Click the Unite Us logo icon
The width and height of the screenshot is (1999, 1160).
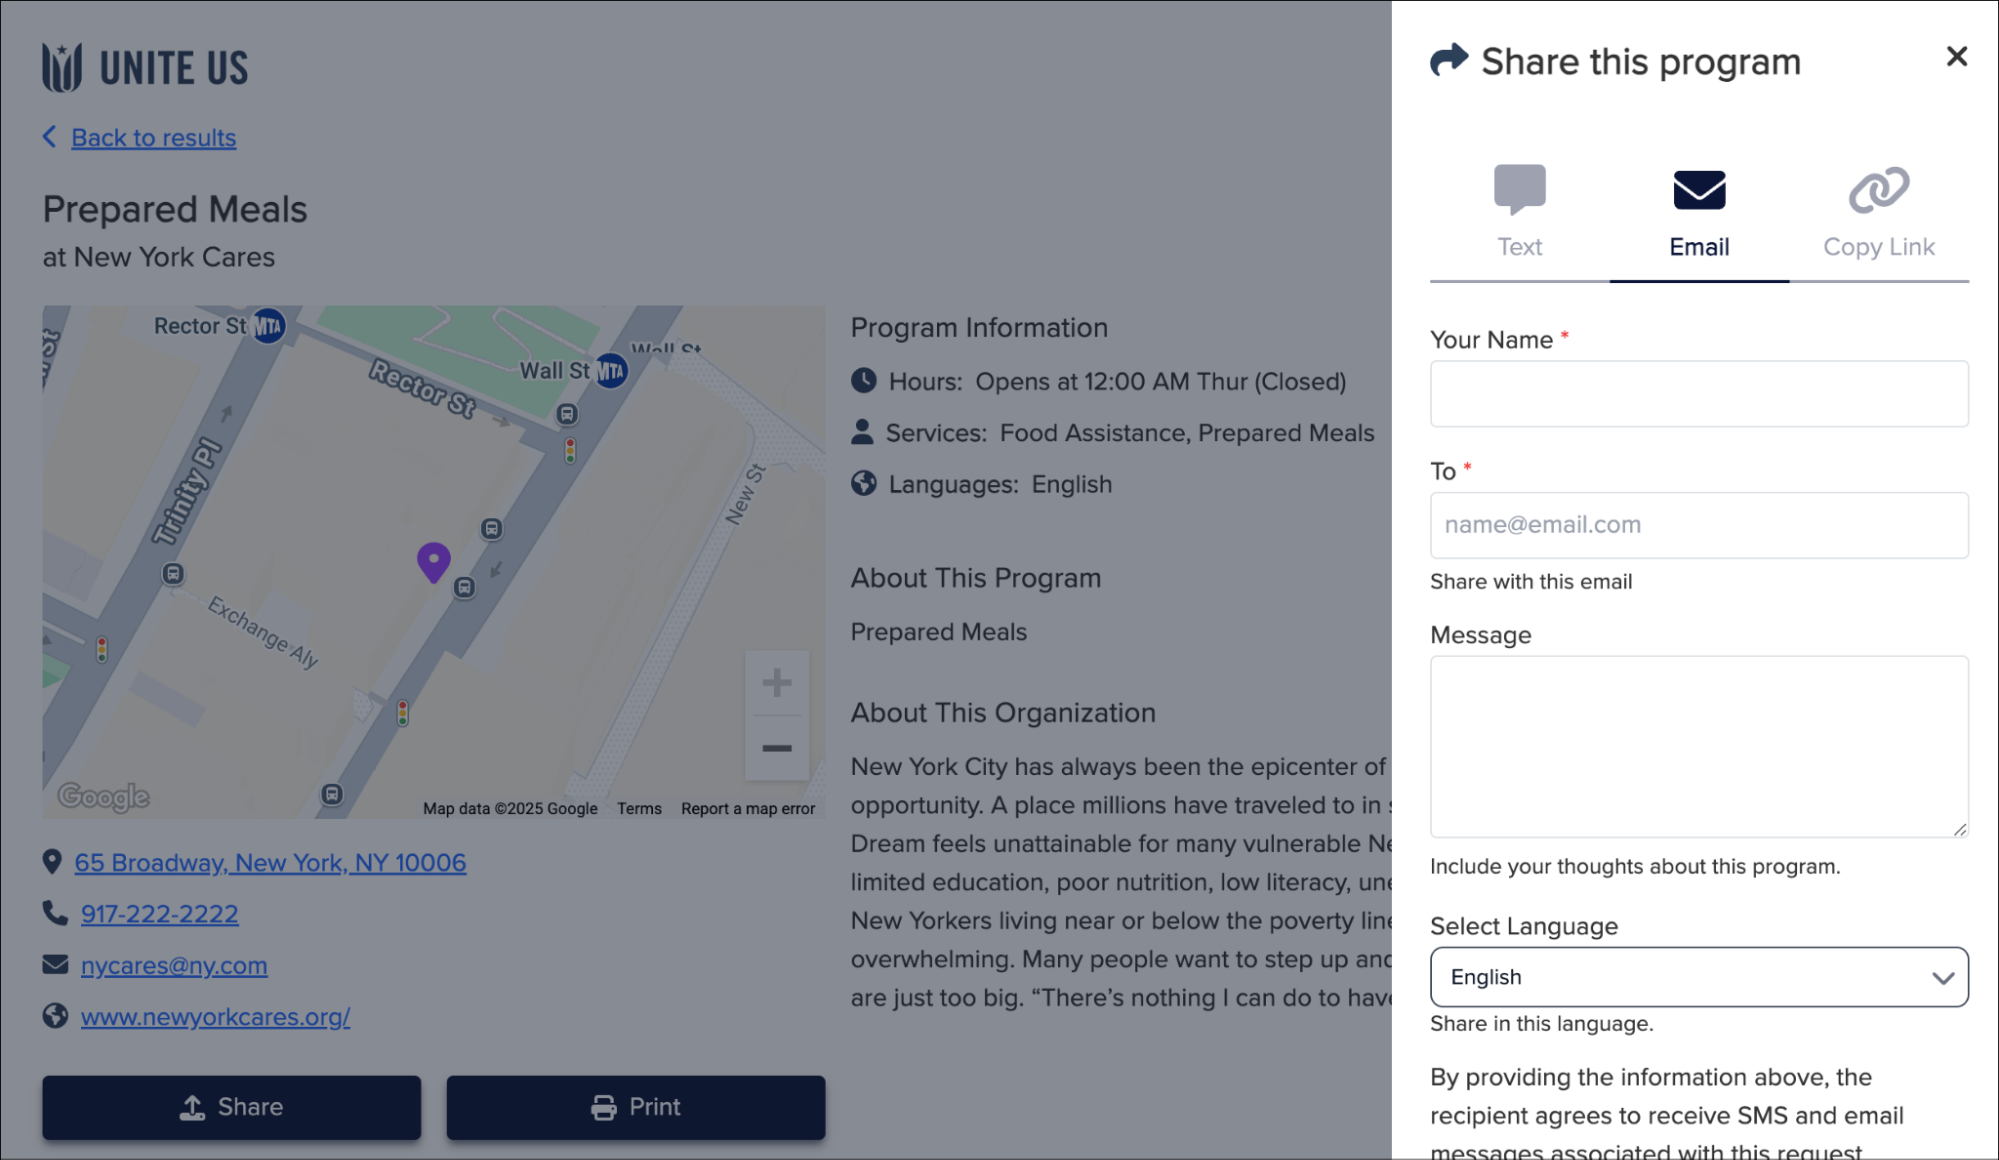click(61, 66)
